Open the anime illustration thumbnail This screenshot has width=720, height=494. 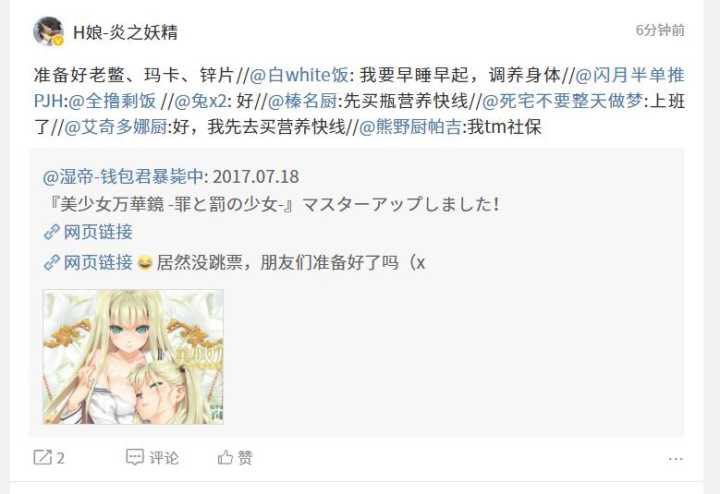click(x=133, y=356)
